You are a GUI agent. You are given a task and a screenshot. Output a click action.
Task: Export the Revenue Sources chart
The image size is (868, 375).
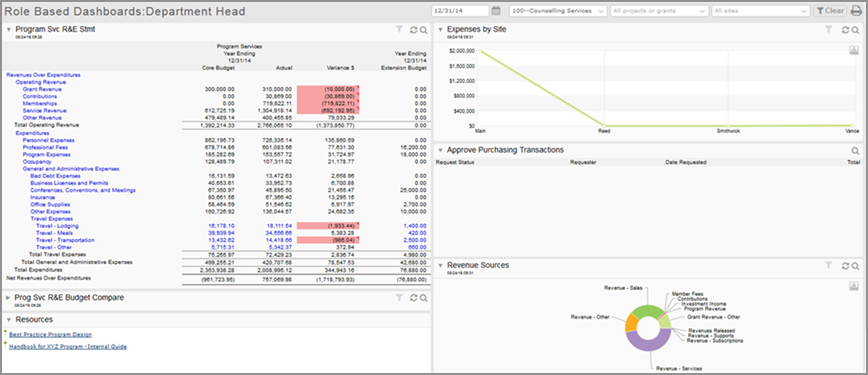pos(853,286)
